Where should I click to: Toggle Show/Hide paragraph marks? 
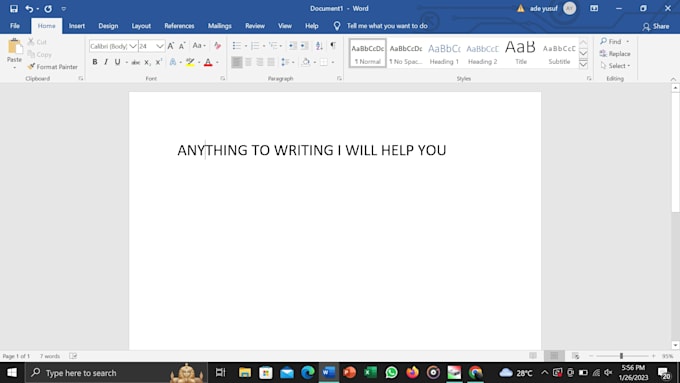pos(333,45)
